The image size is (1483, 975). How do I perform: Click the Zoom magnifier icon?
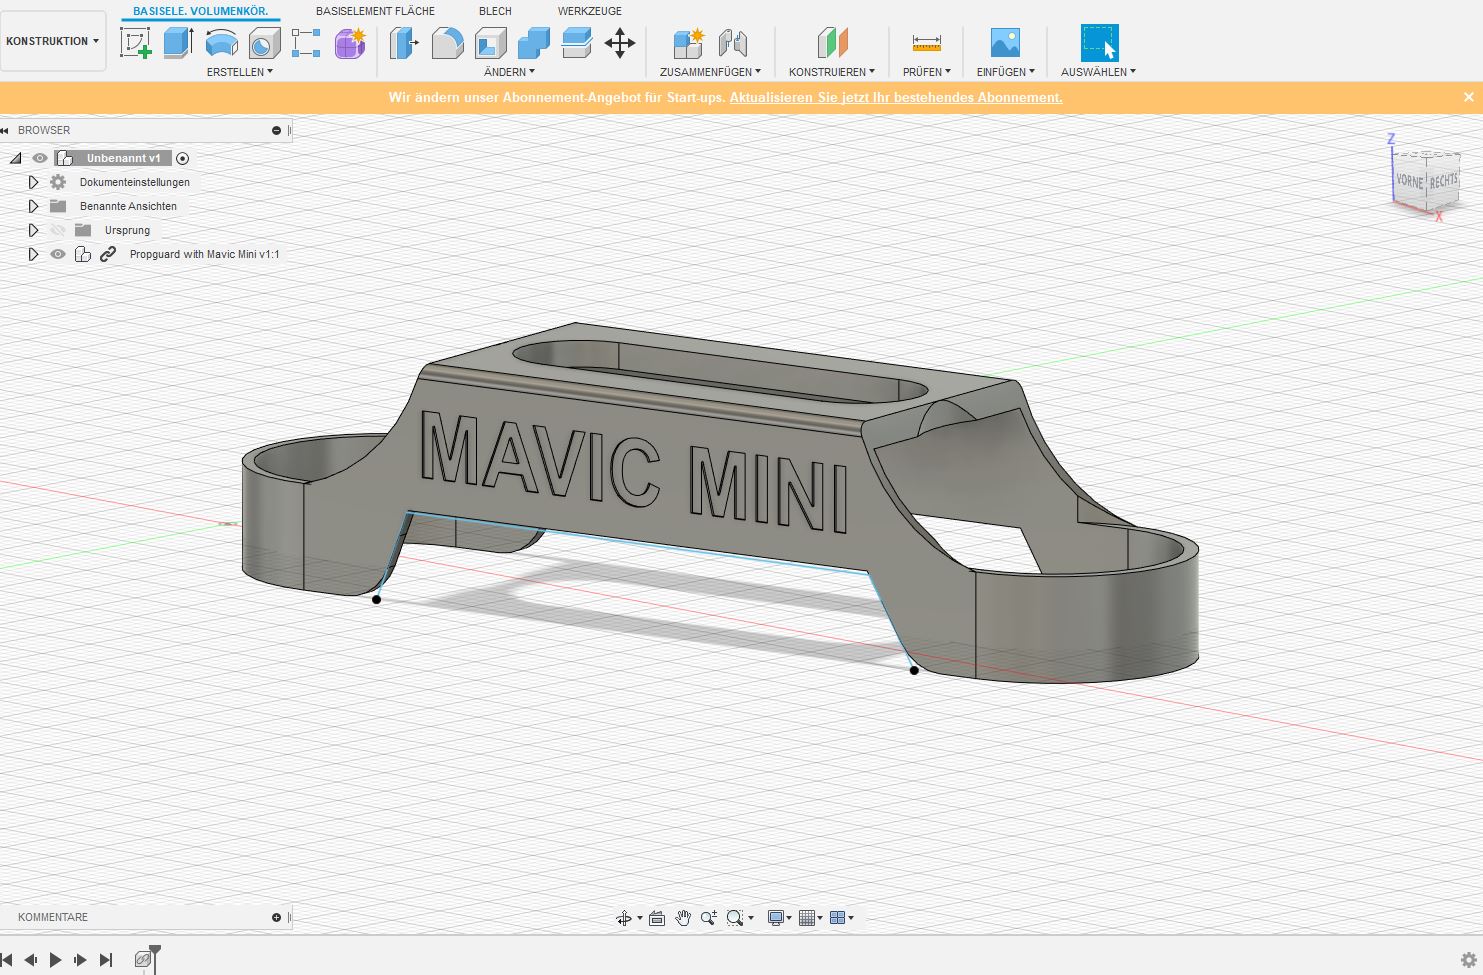[x=709, y=918]
